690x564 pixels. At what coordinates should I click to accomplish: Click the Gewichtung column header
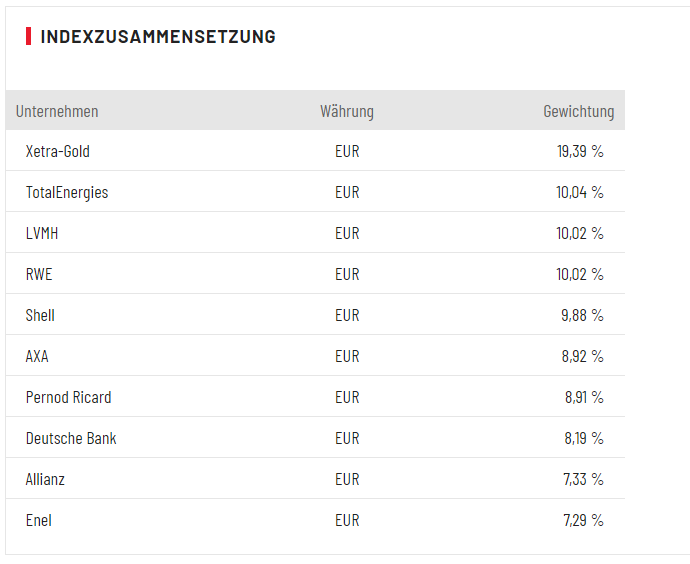(578, 111)
